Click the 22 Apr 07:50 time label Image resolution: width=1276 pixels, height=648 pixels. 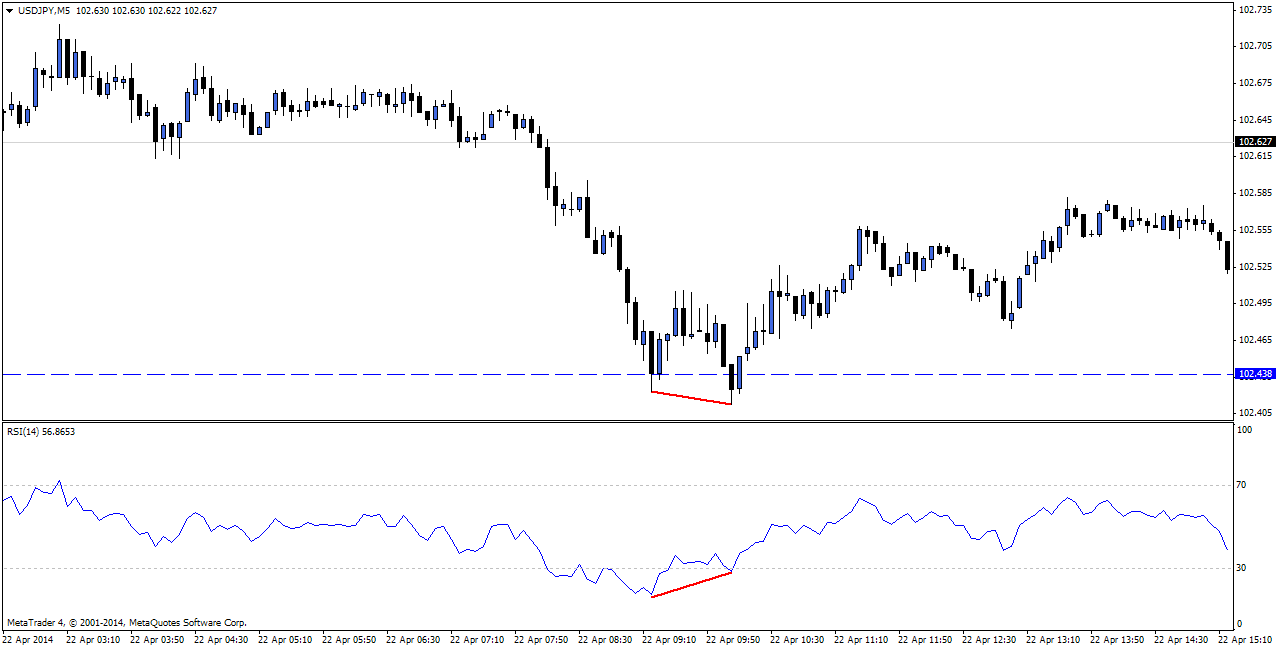tap(542, 639)
